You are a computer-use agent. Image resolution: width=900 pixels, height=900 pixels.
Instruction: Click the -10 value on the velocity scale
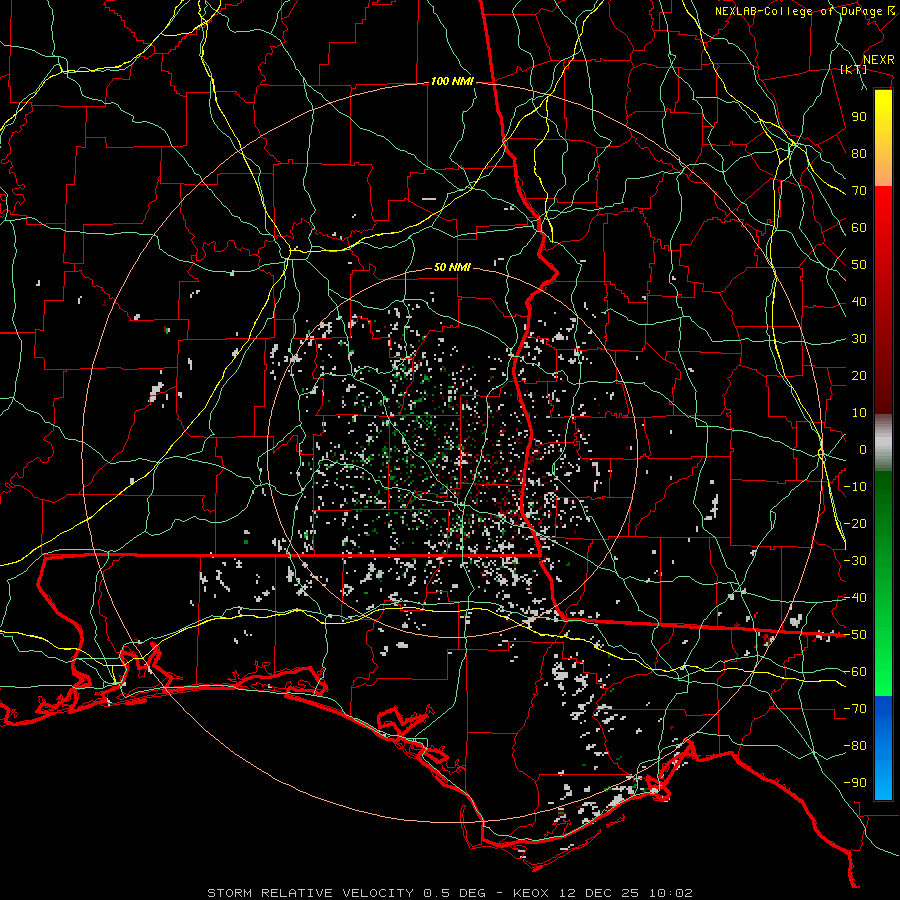[855, 487]
